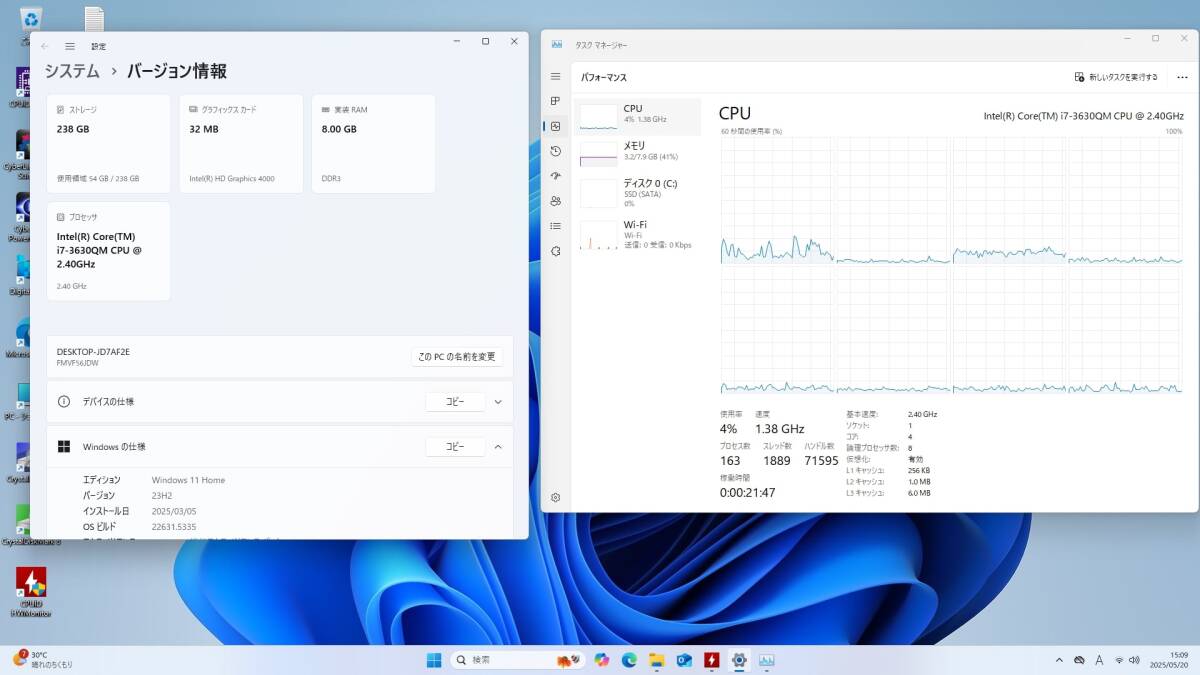Select ディスク 0 (C:) in performance list
This screenshot has width=1200, height=675.
coord(639,192)
